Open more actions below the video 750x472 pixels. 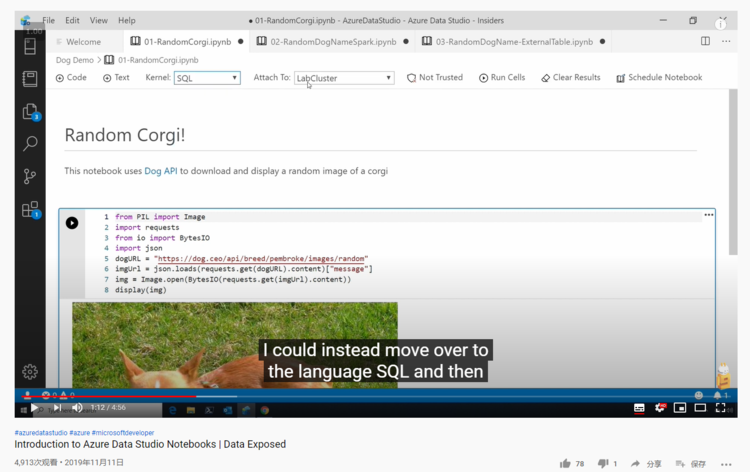click(726, 464)
